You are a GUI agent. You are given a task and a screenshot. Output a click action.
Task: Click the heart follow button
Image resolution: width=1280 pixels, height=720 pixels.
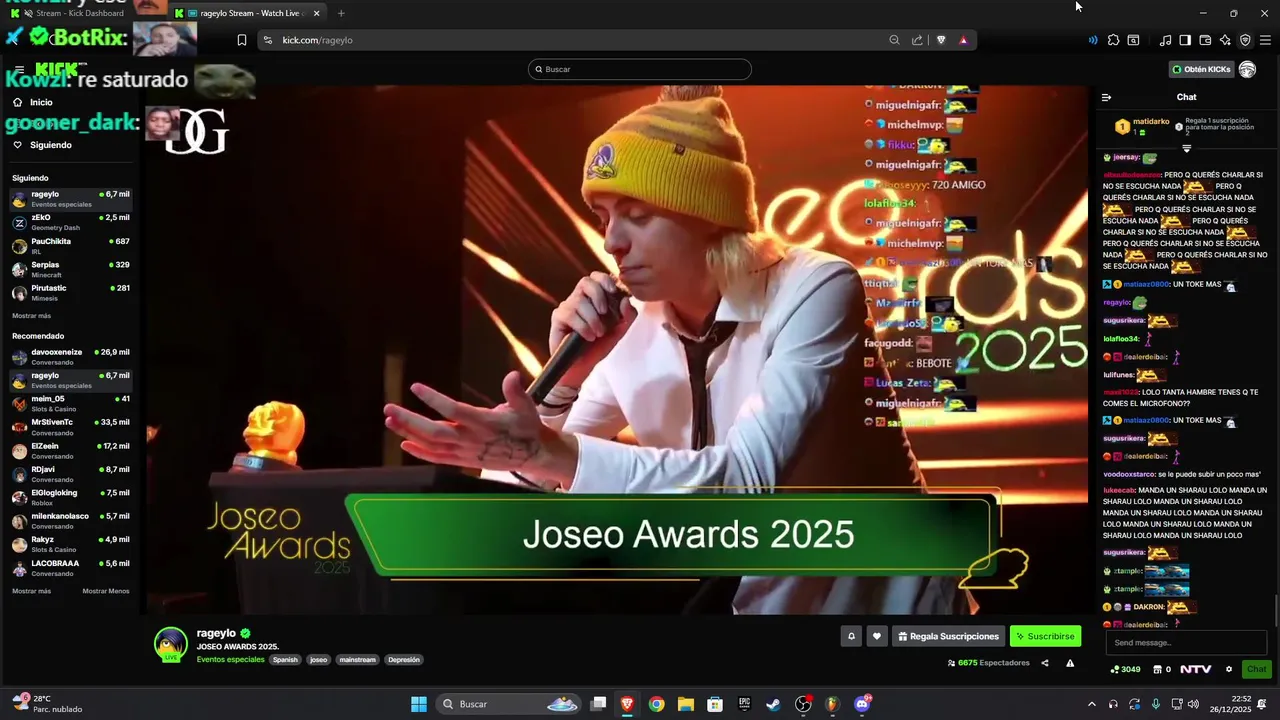[x=877, y=636]
